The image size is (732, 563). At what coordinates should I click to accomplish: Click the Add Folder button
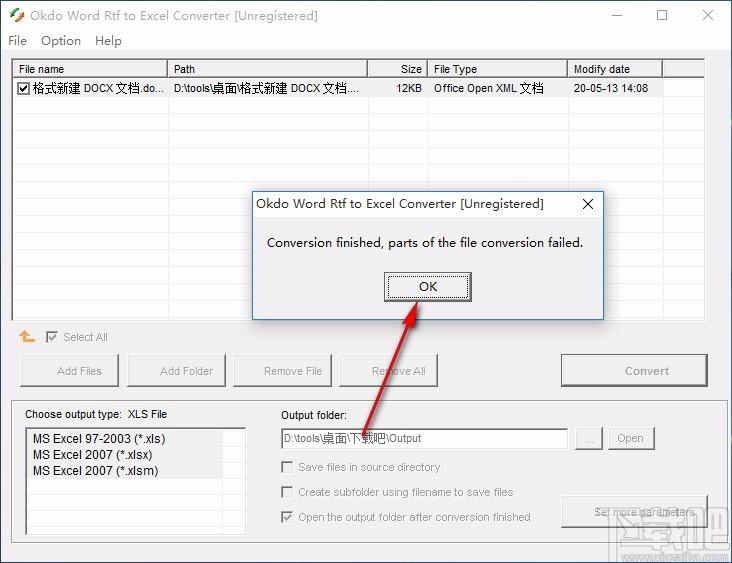point(176,371)
